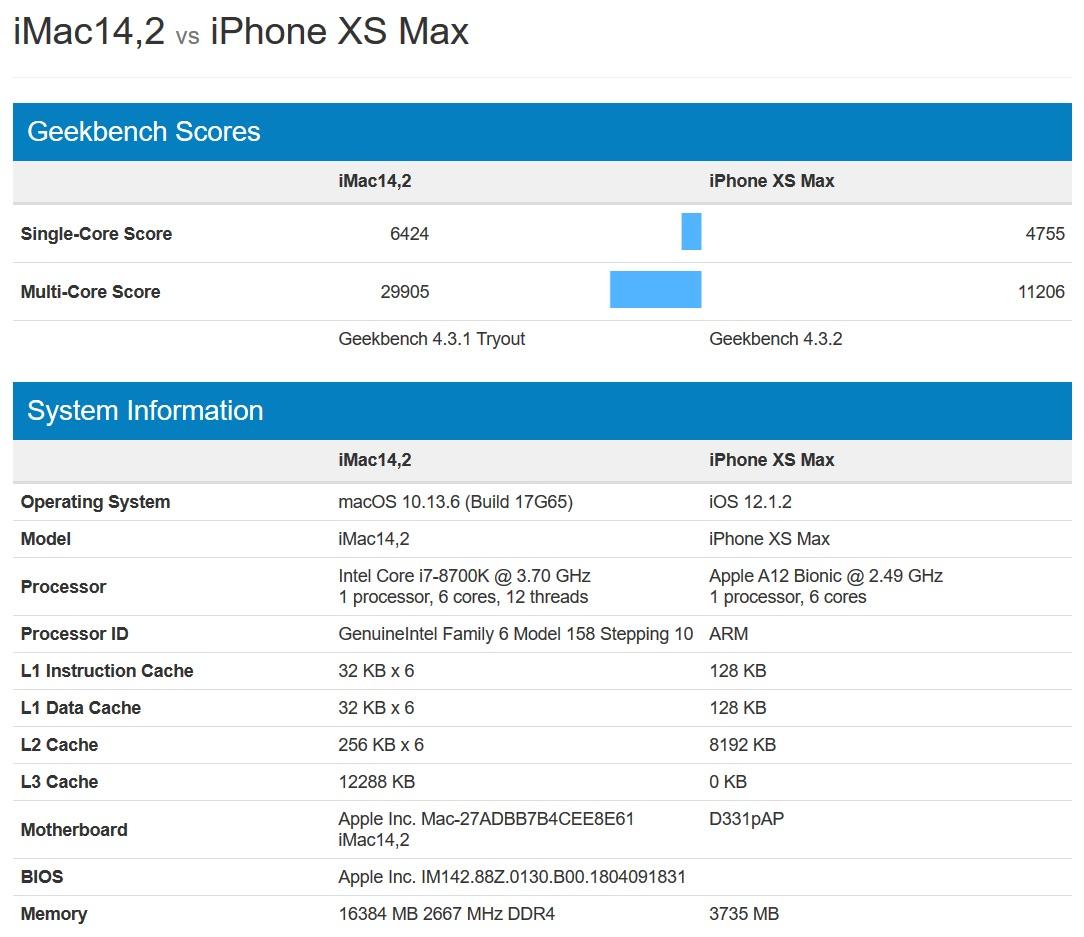Select the Apple A12 Bionic processor entry

click(x=824, y=576)
